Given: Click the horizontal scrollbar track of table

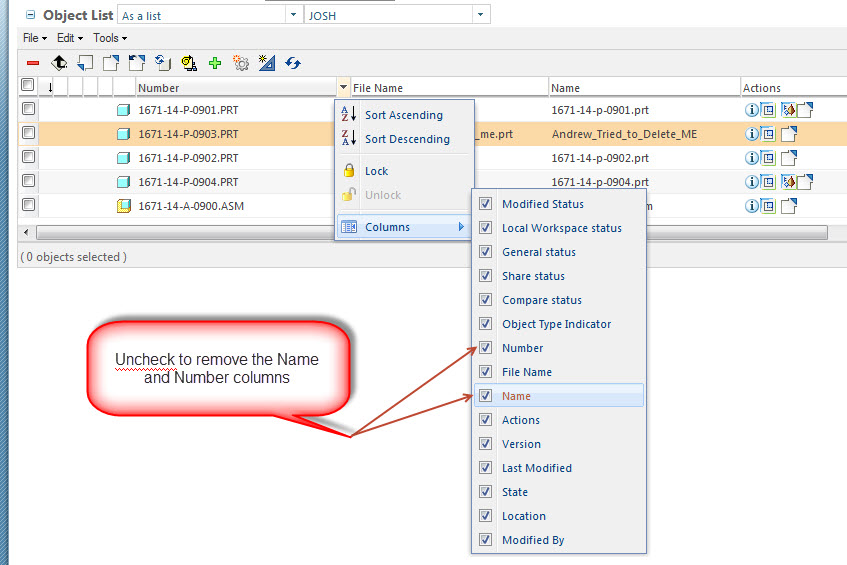Looking at the screenshot, I should point(432,233).
